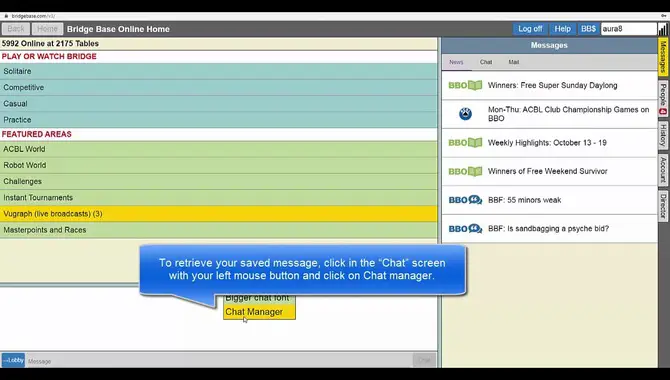Click the chat Message input field
670x380 pixels.
[x=219, y=361]
